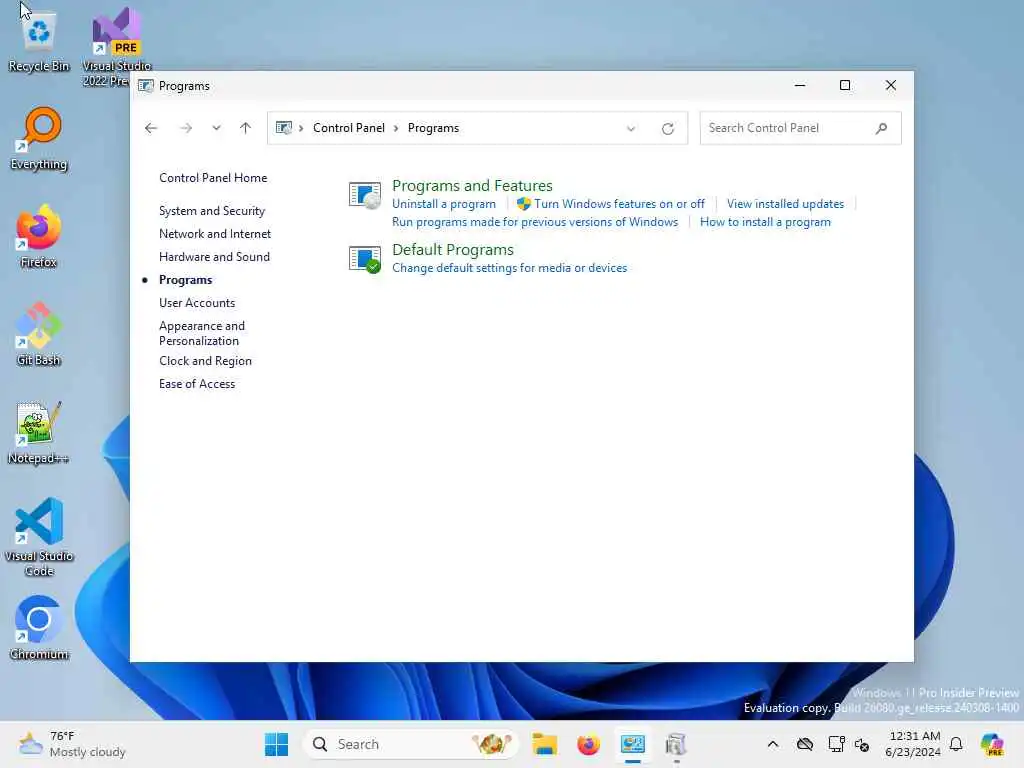Expand chevron between Control Panel and Programs

tap(396, 129)
